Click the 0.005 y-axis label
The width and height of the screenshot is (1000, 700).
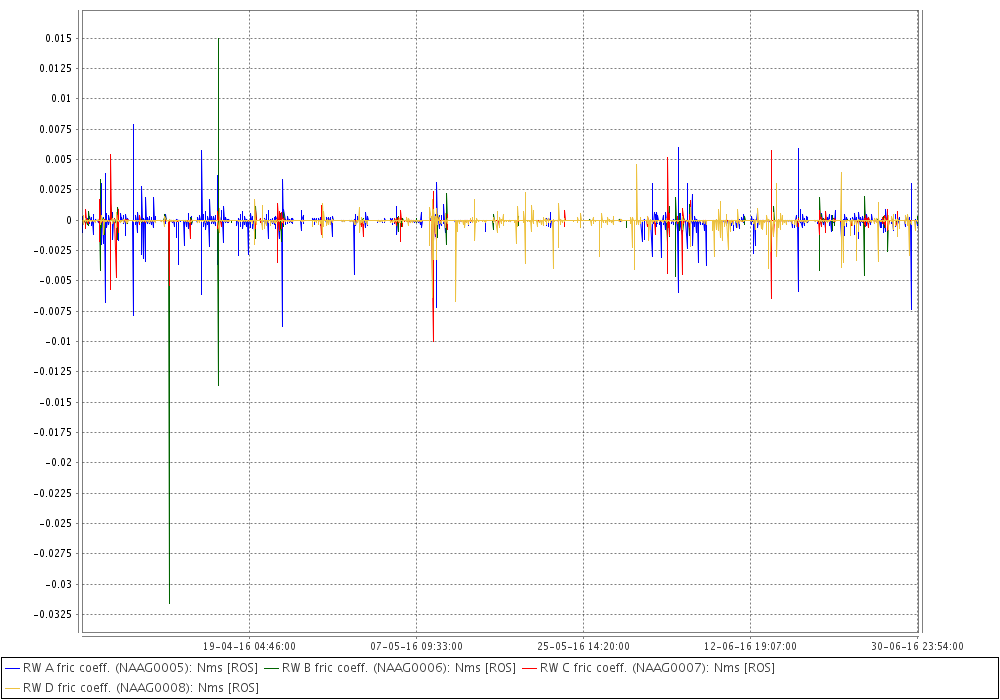[58, 159]
